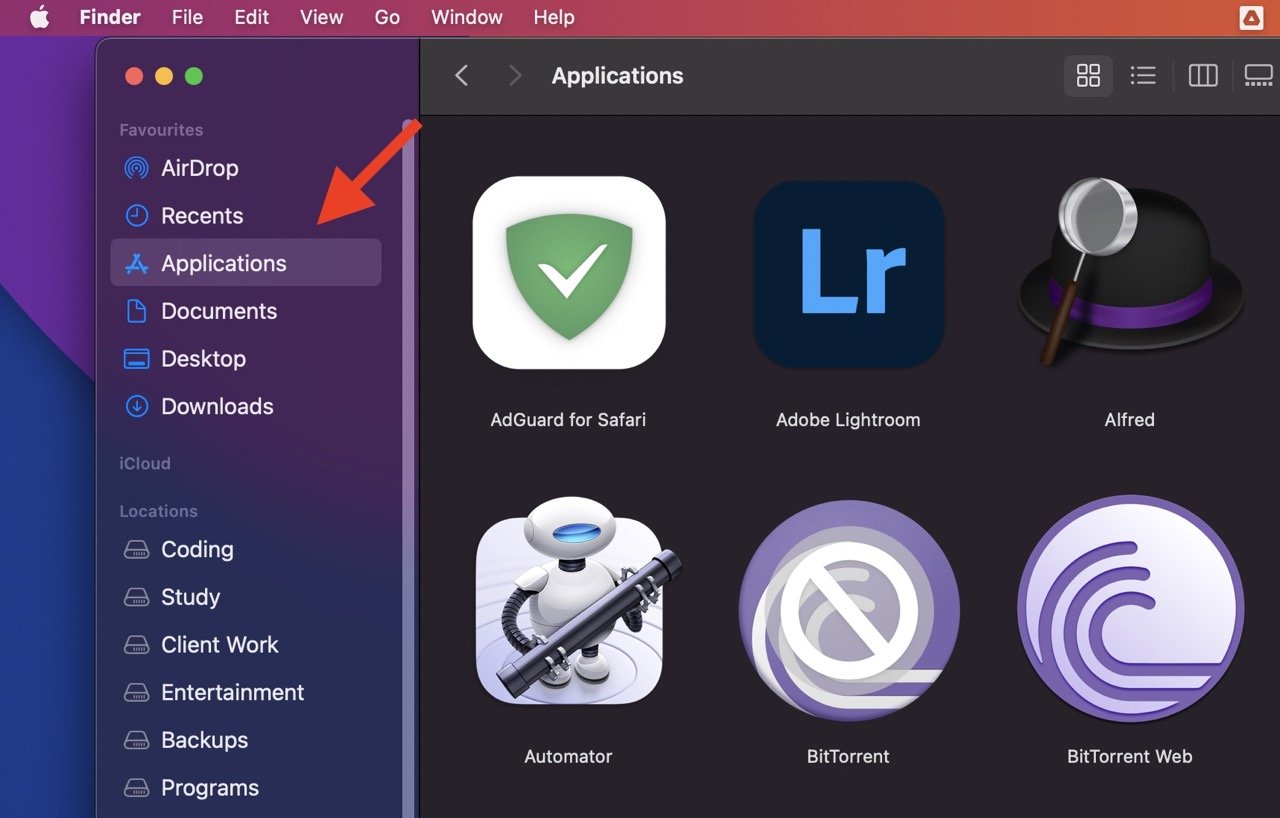Click the Coding drive icon

[x=136, y=550]
